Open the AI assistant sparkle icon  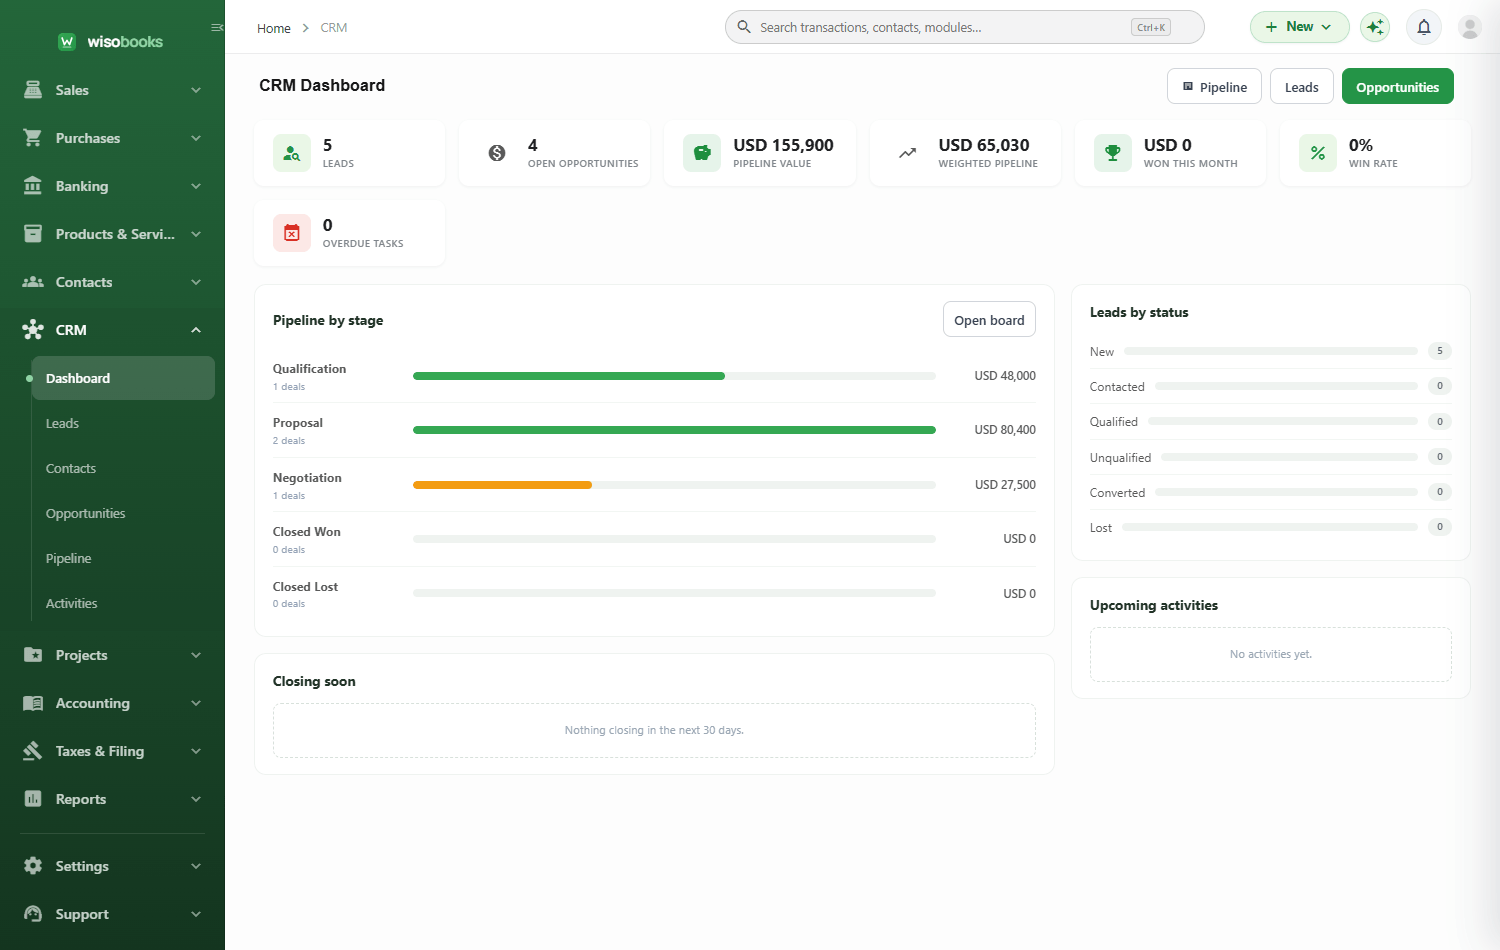tap(1375, 27)
